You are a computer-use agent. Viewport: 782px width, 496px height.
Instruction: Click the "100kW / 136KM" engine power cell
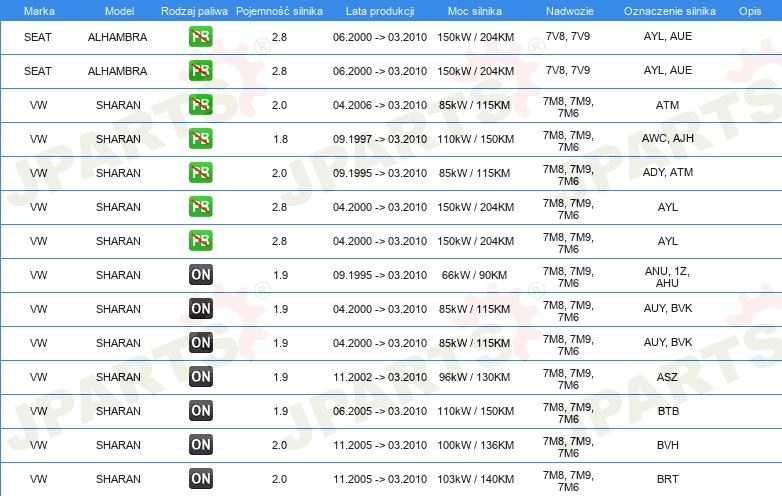tap(475, 445)
